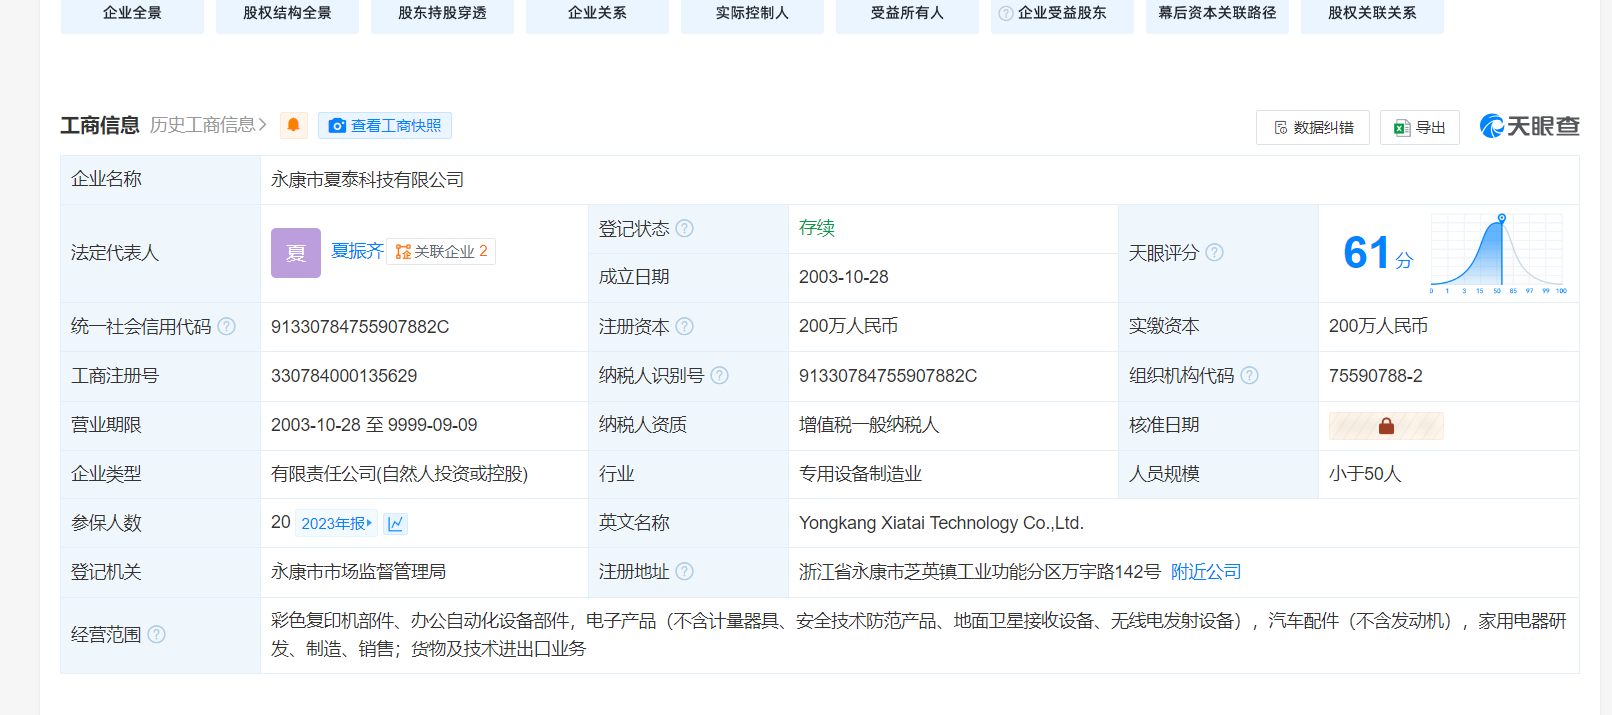Viewport: 1612px width, 715px height.
Task: Open the 企业受益股东 tab
Action: pos(1062,14)
